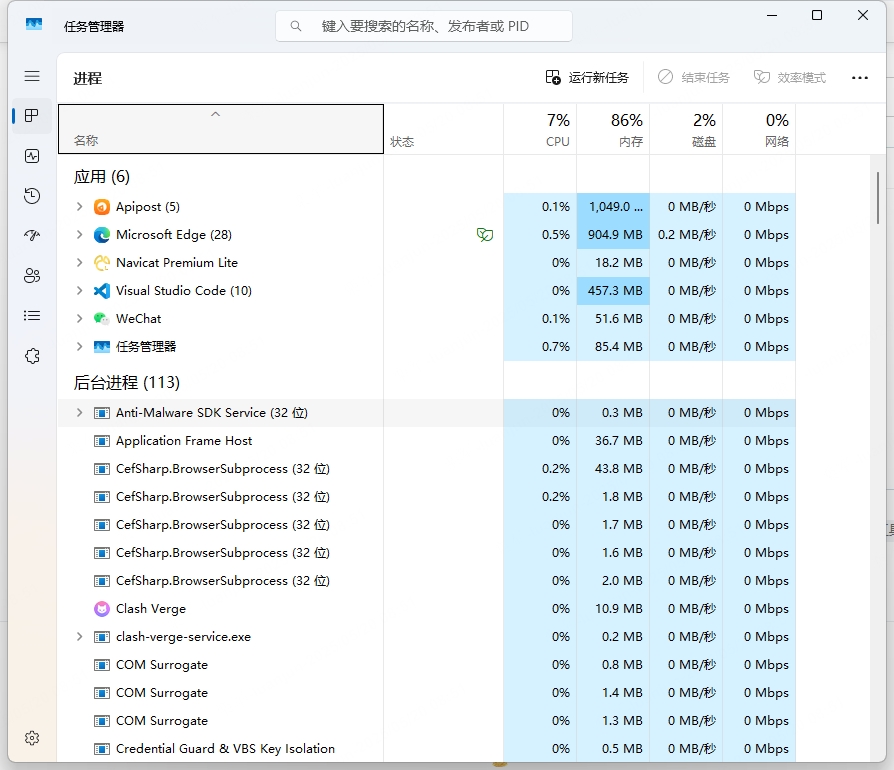The width and height of the screenshot is (894, 770).
Task: Select CefSharp.BrowserSubprocess row using 43.8 MB
Action: point(426,469)
